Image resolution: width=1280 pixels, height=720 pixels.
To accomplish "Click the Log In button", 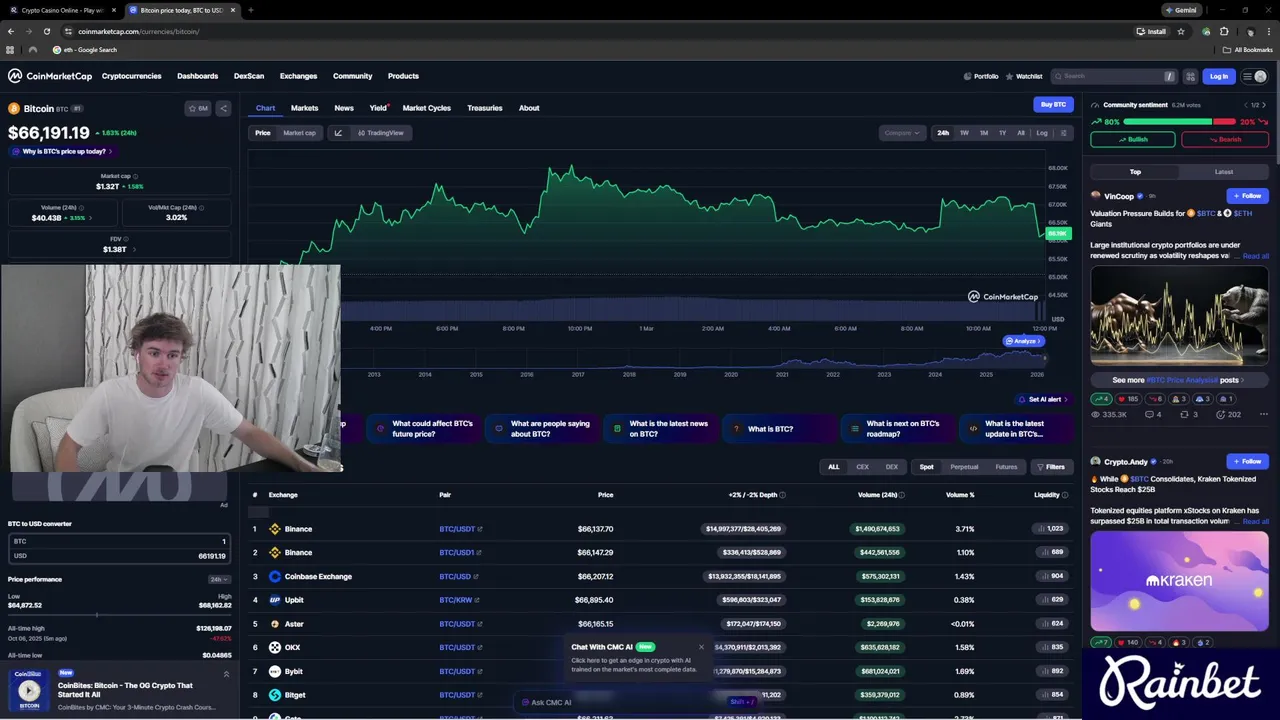I will pos(1219,76).
